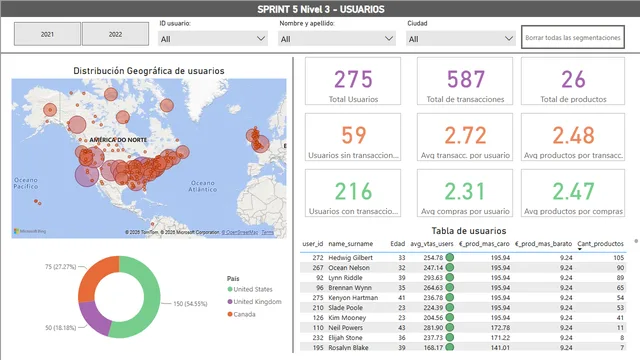Image resolution: width=640 pixels, height=360 pixels.
Task: Sort table by user_id column header
Action: pos(313,244)
